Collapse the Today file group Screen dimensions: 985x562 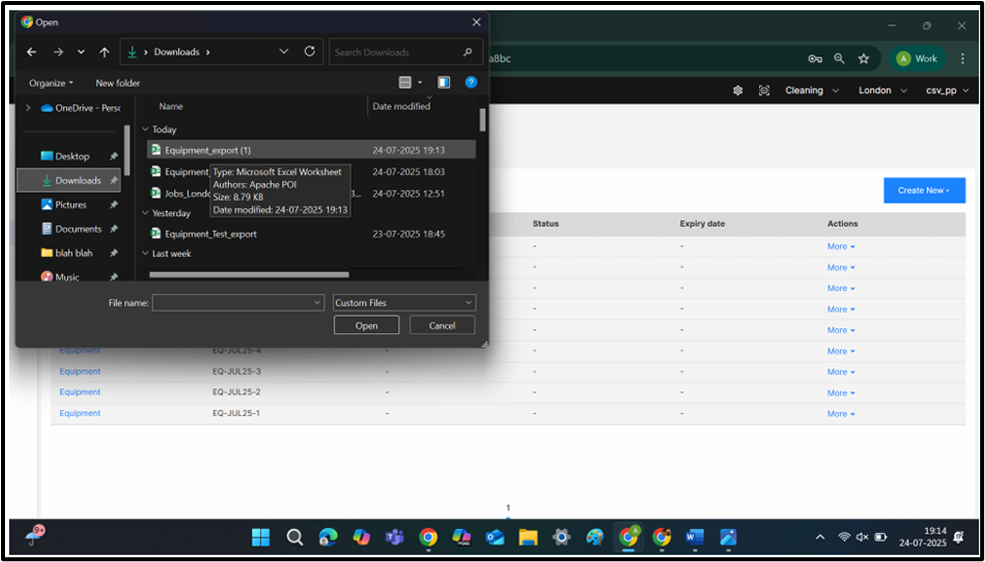pyautogui.click(x=145, y=129)
